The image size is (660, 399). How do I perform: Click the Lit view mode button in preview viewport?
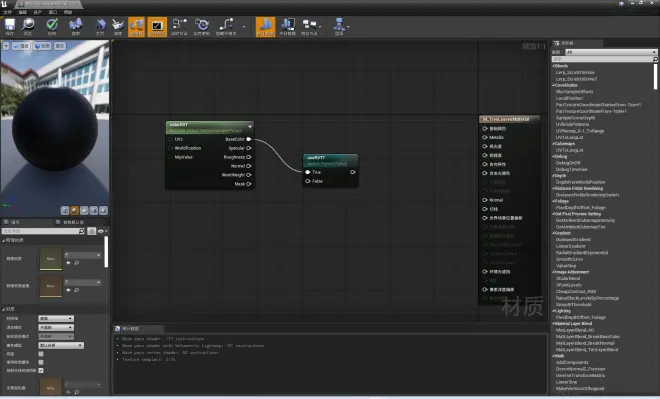click(42, 46)
